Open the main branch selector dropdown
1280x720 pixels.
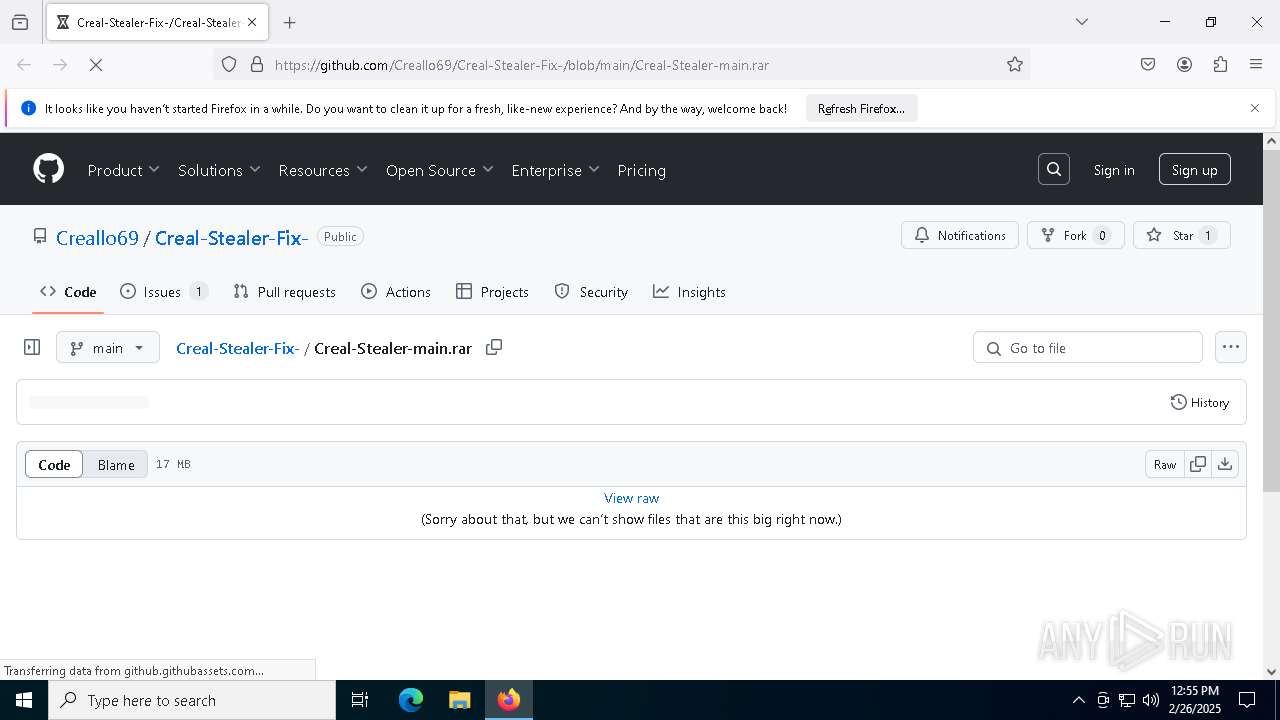coord(108,347)
